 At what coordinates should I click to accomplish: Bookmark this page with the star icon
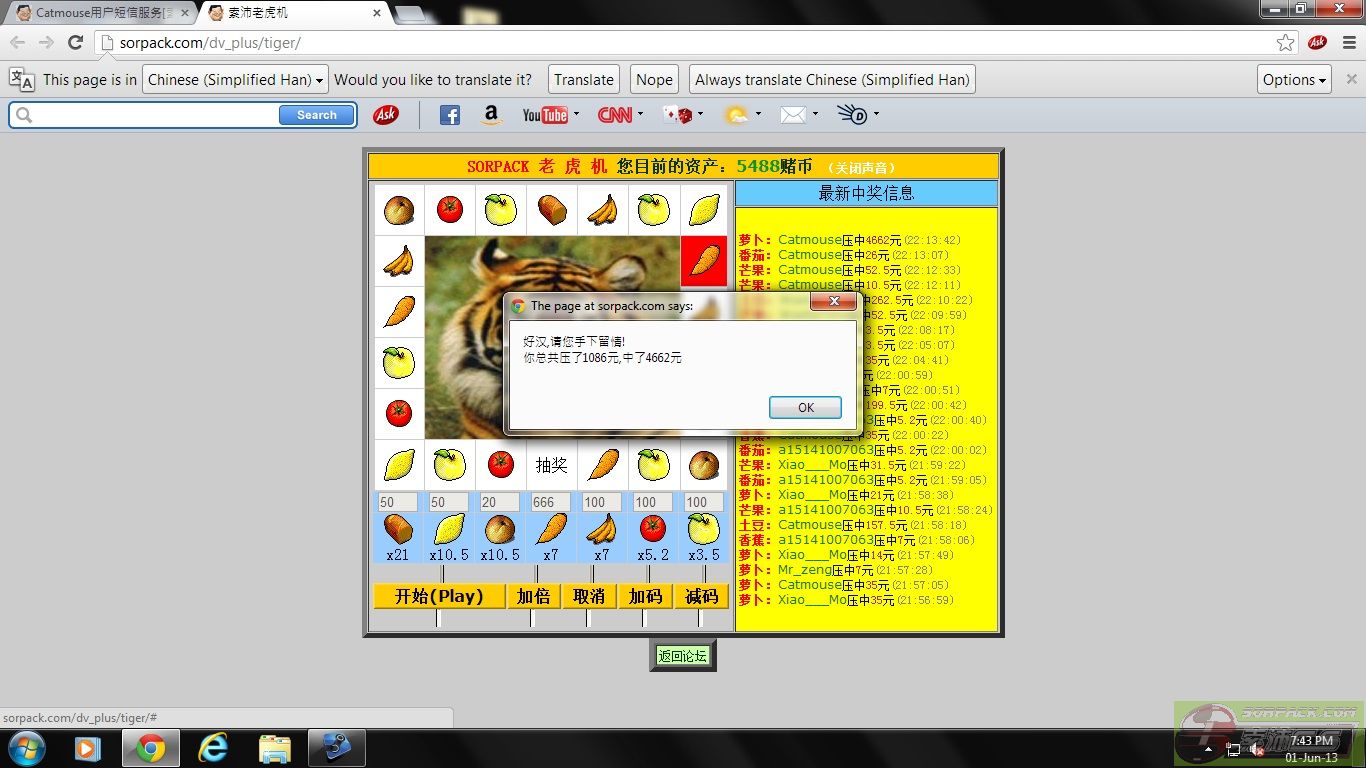coord(1285,43)
